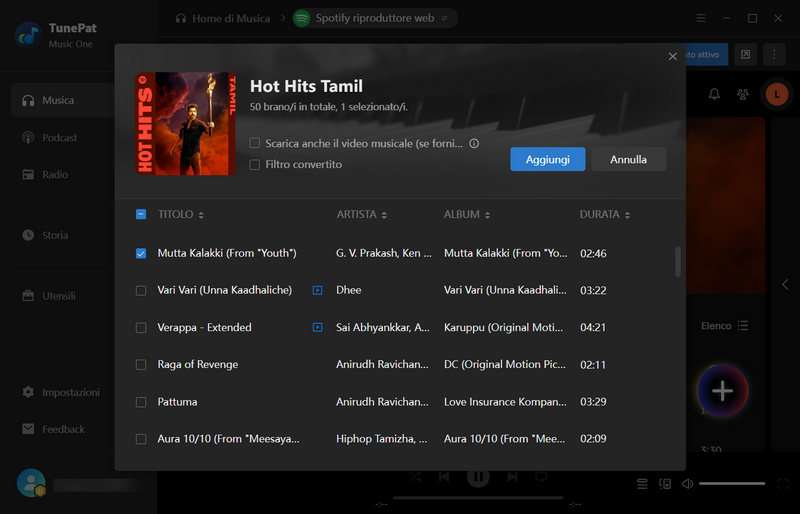
Task: Click the user account avatar at bottom-left
Action: pyautogui.click(x=31, y=483)
